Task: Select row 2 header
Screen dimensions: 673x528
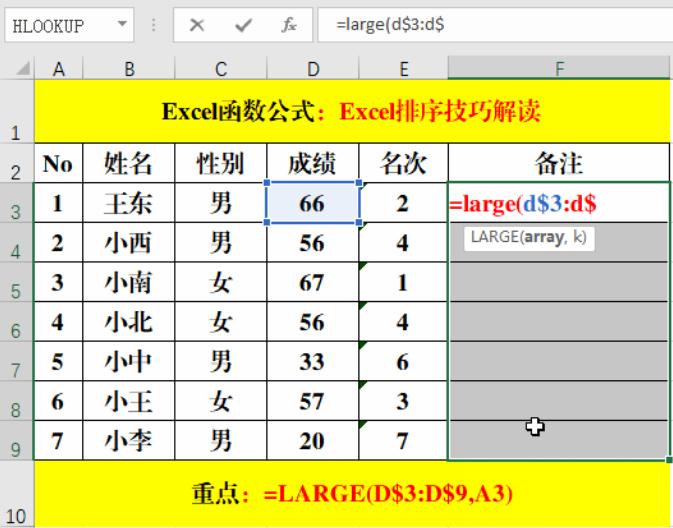Action: coord(16,163)
